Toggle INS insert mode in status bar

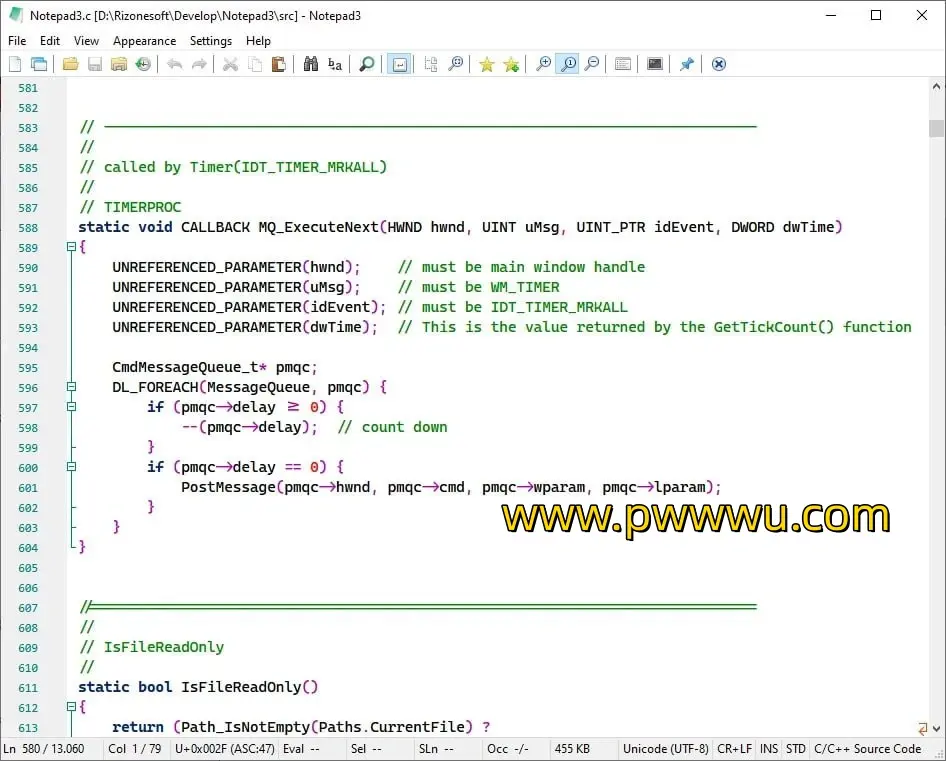(x=769, y=749)
